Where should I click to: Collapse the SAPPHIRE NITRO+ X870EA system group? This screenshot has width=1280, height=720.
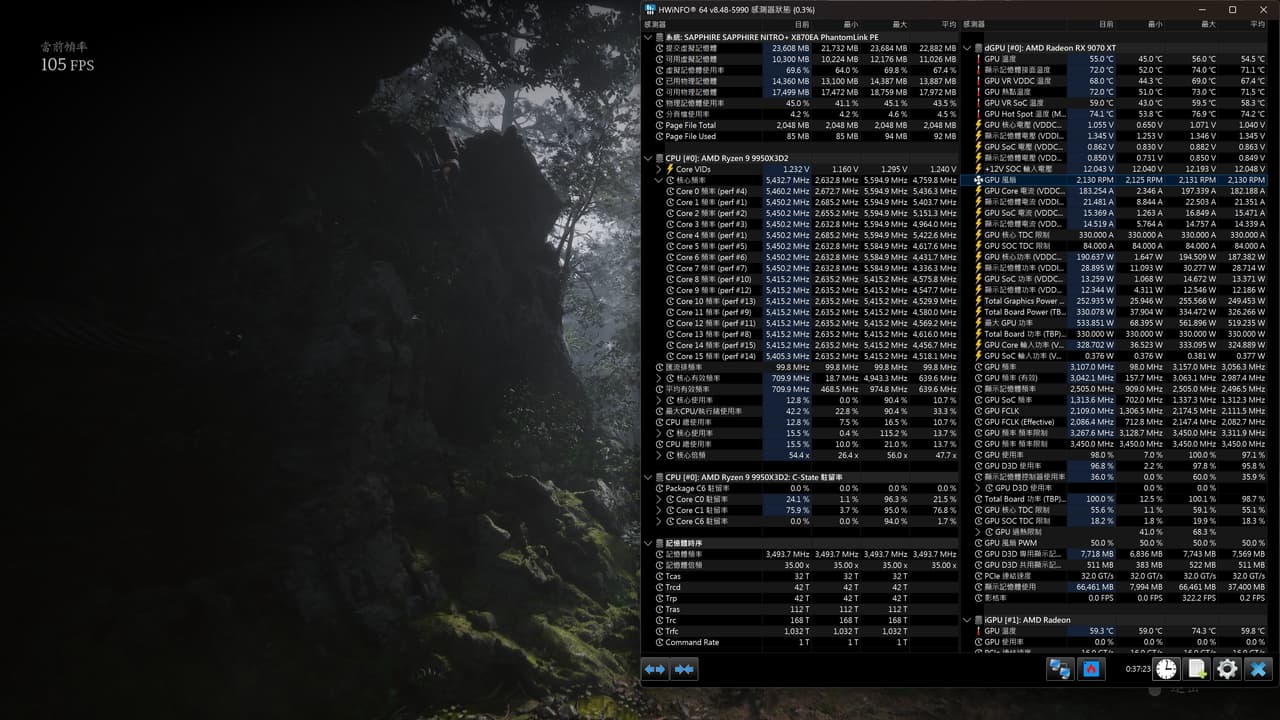[648, 37]
